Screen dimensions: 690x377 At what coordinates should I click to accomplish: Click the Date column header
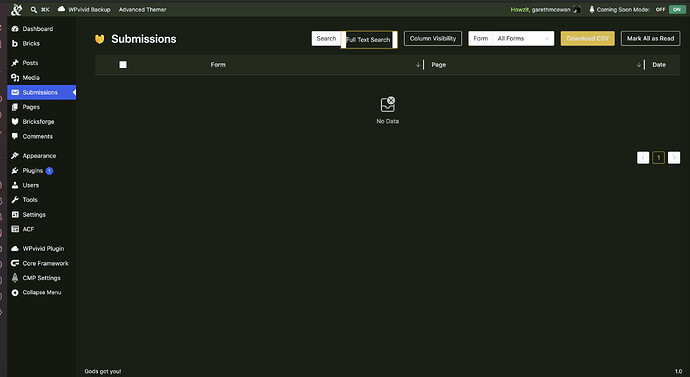(659, 65)
